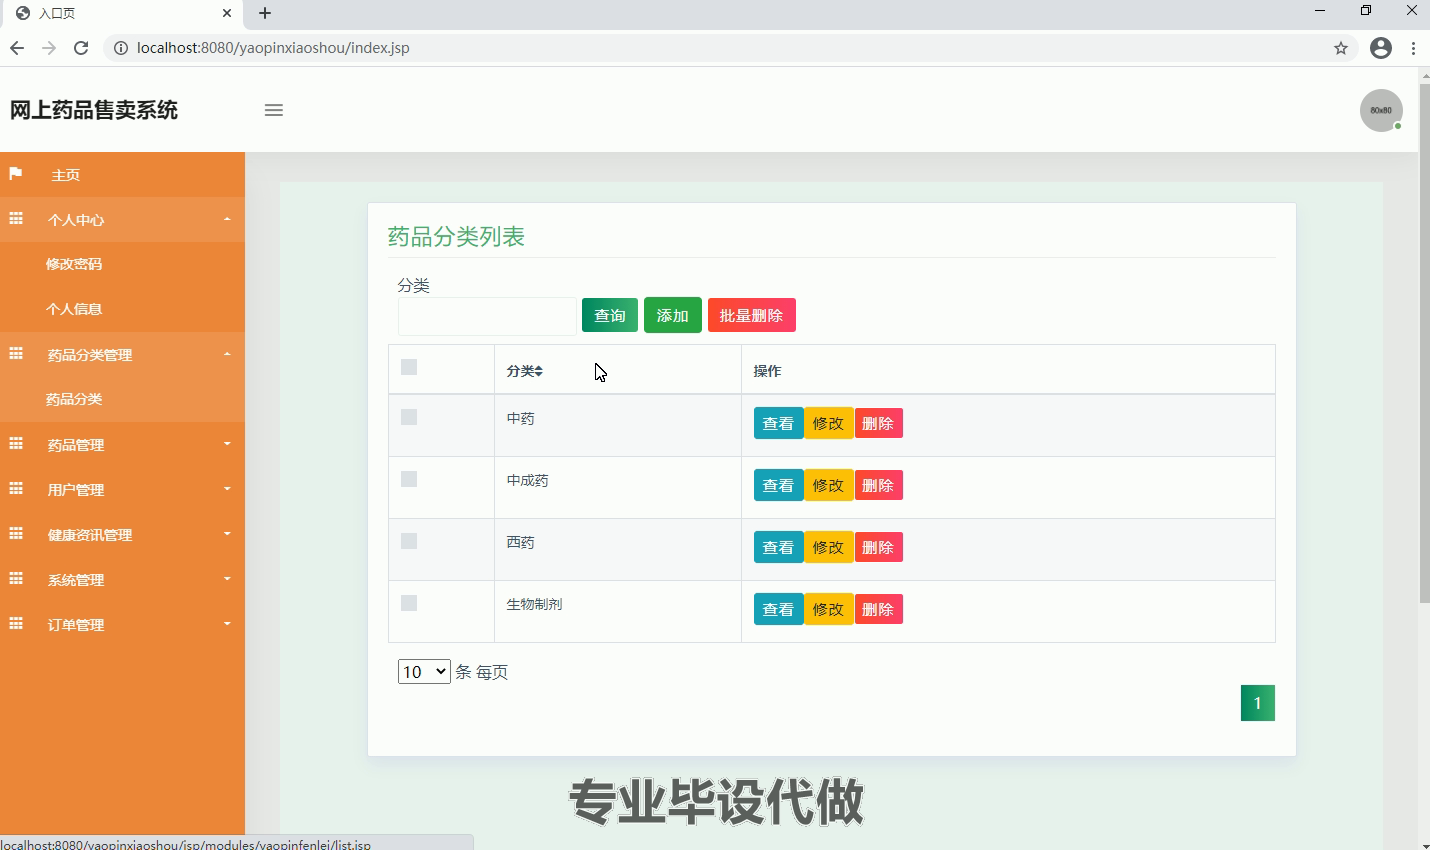Image resolution: width=1430 pixels, height=850 pixels.
Task: Click the 批量删除 button
Action: [752, 316]
